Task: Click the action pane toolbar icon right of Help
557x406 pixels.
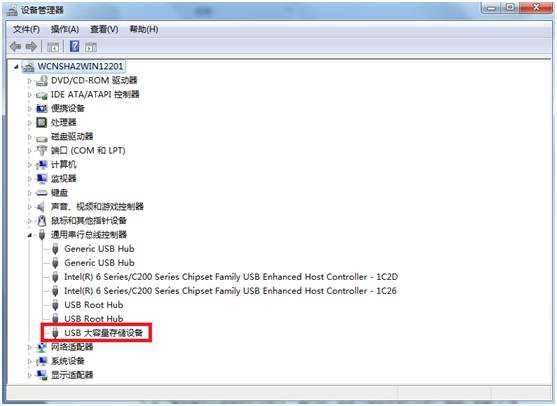Action: click(x=91, y=47)
